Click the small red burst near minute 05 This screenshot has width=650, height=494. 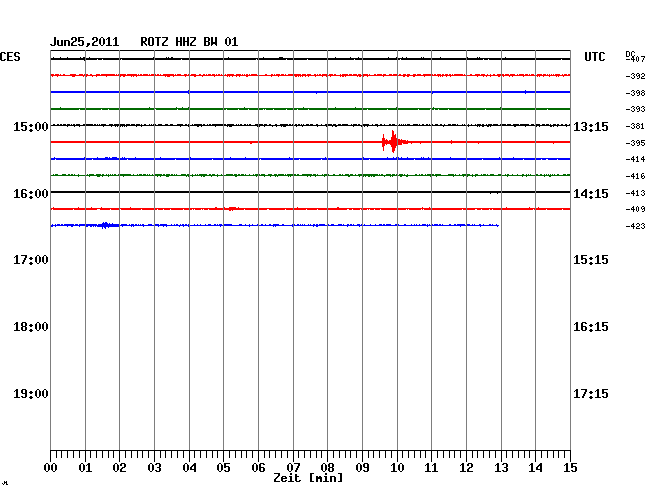click(232, 208)
